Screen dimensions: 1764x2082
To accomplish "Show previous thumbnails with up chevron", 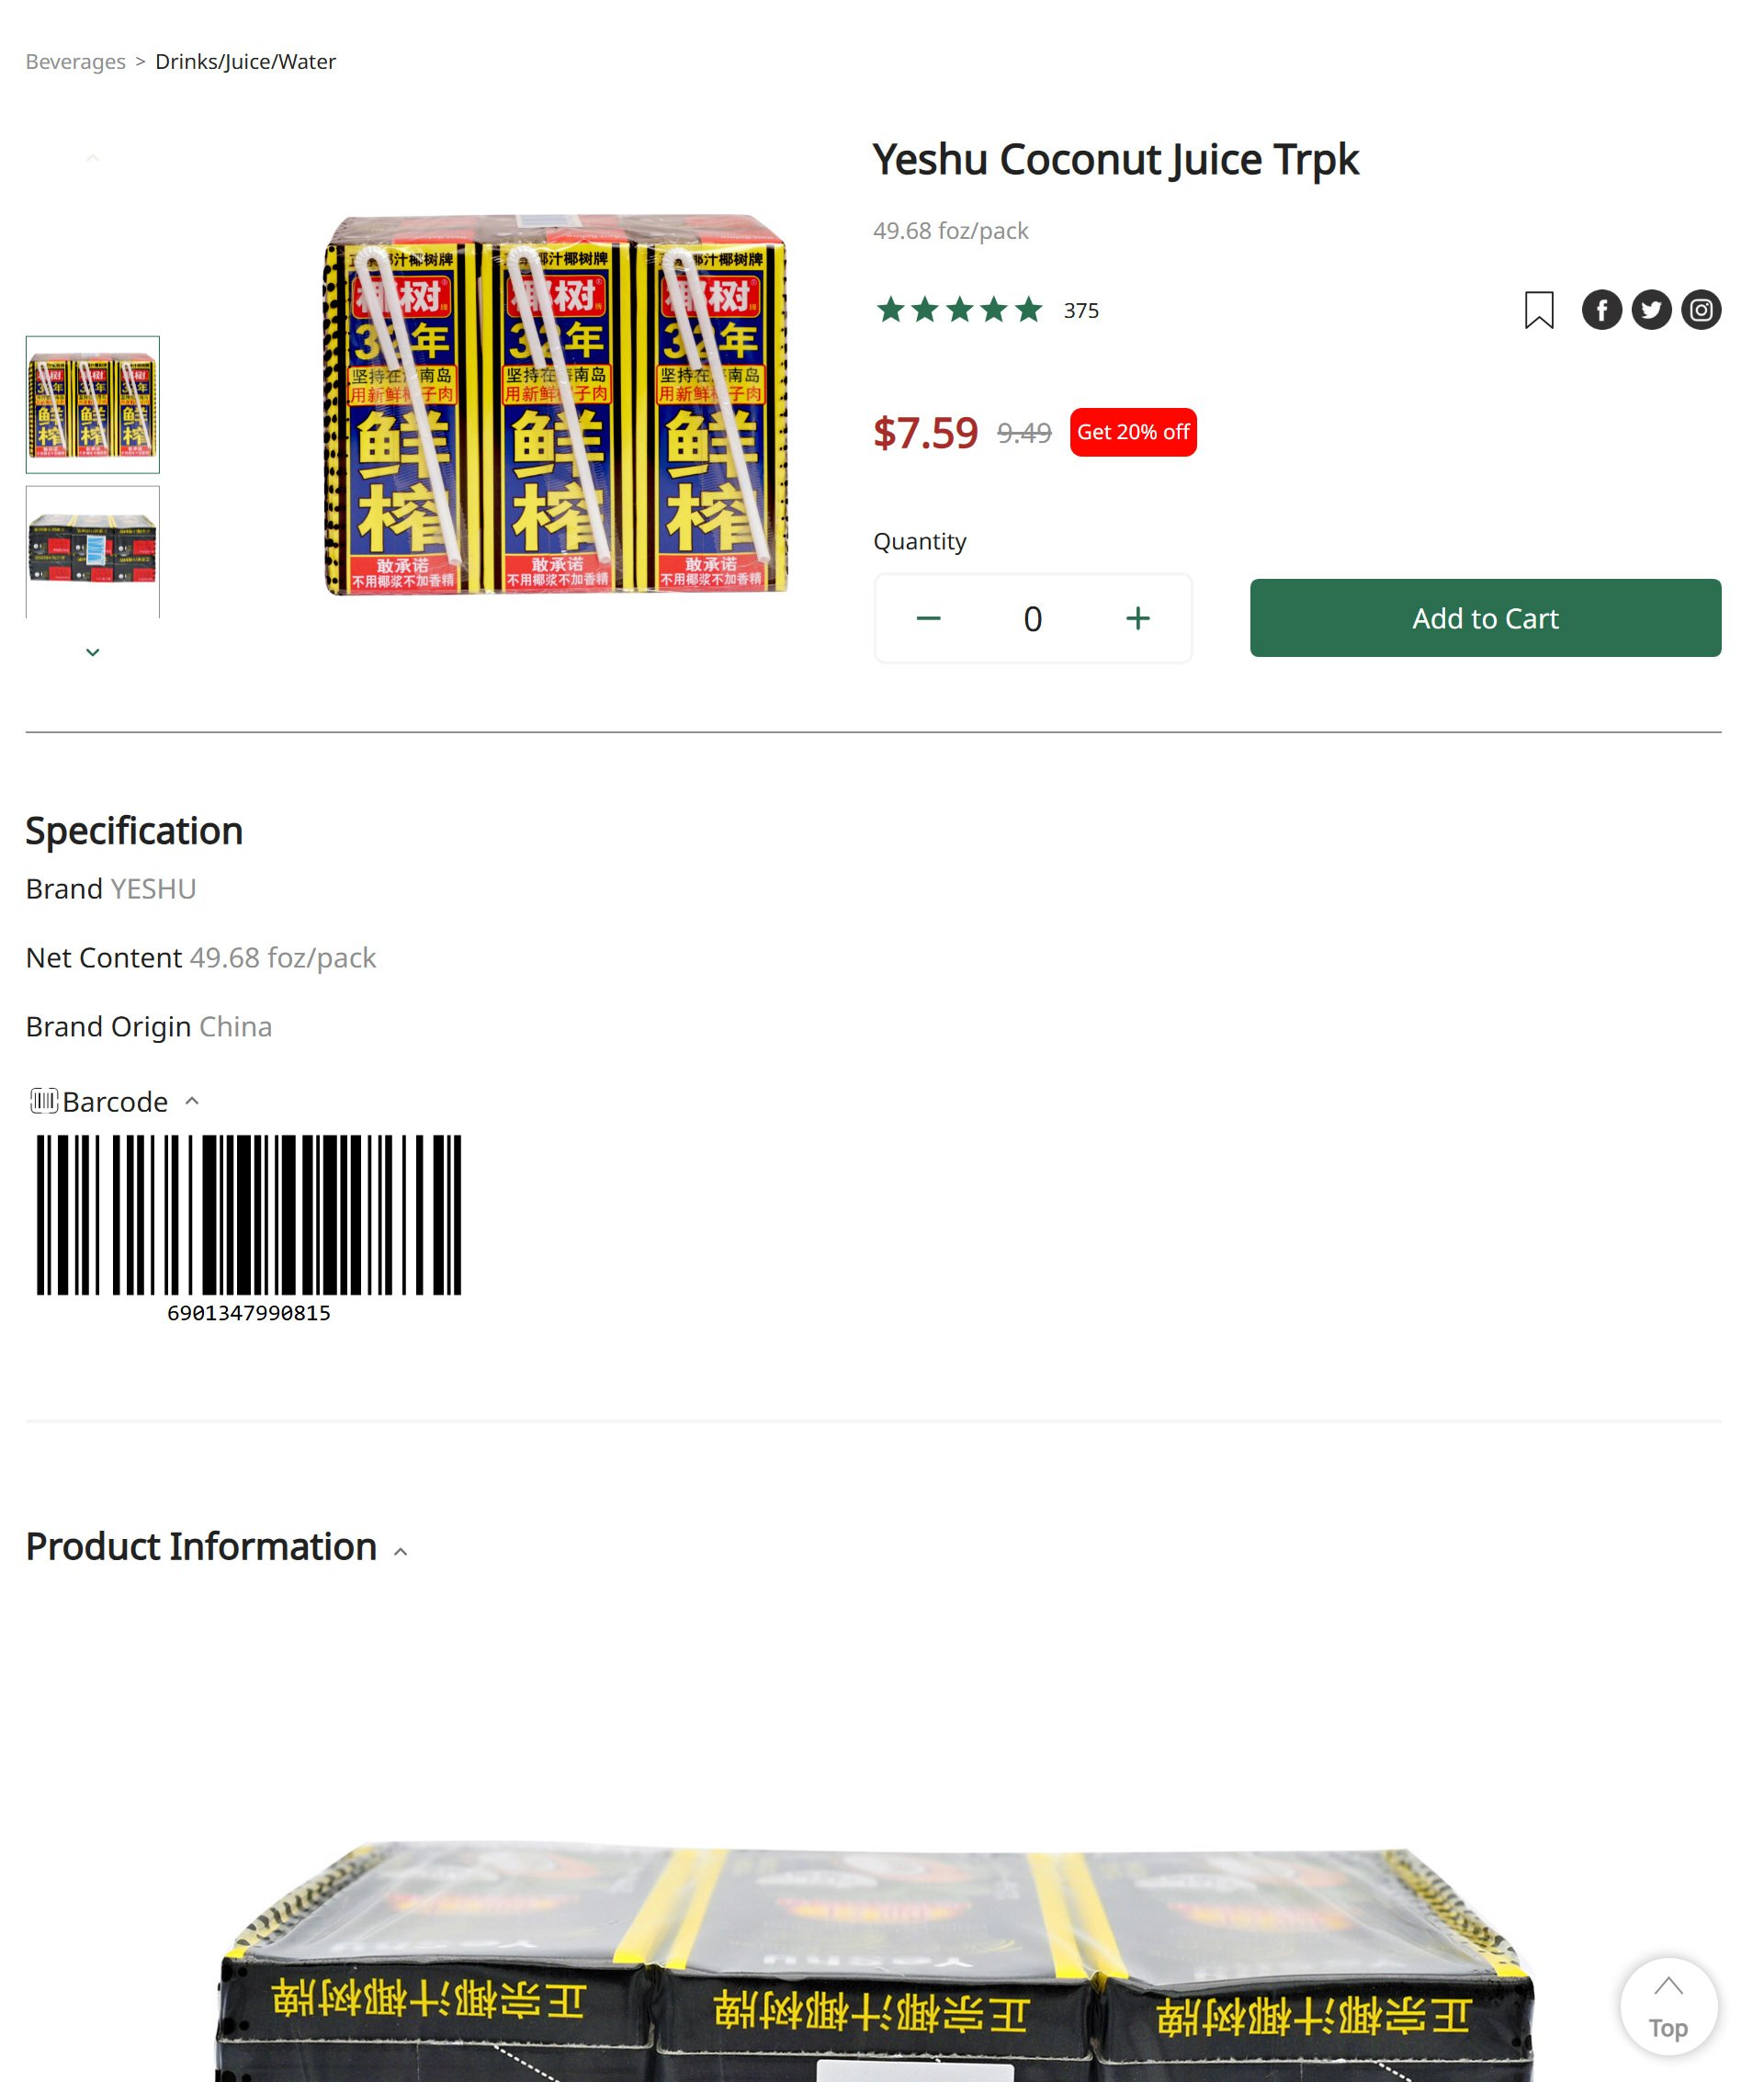I will [x=93, y=158].
